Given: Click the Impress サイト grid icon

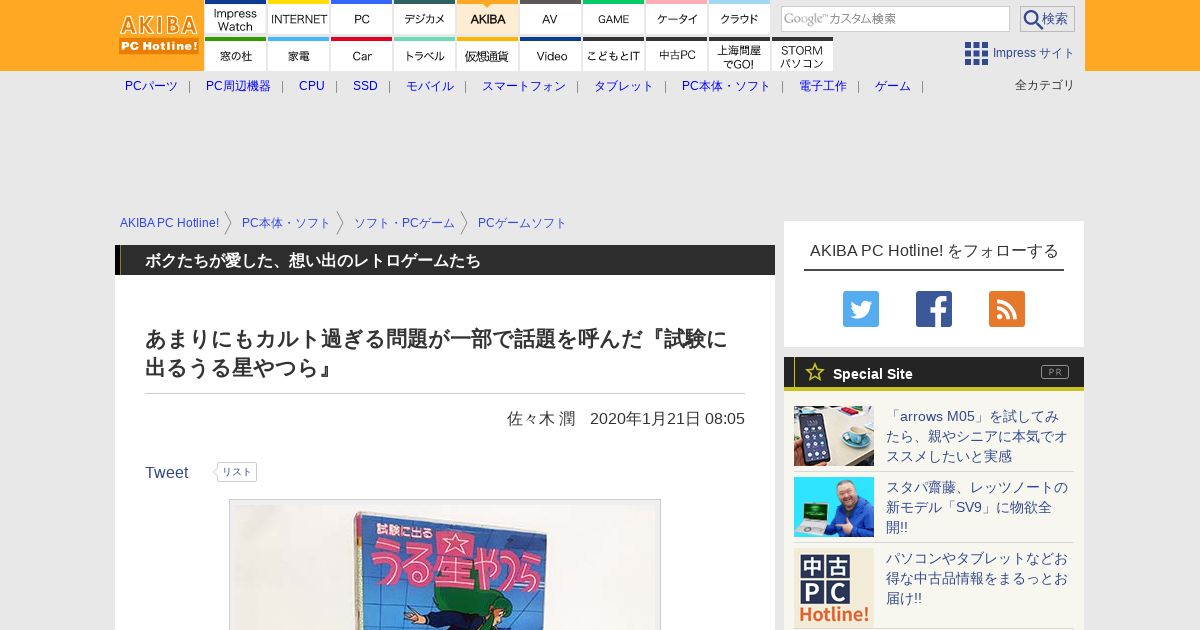Looking at the screenshot, I should coord(976,53).
